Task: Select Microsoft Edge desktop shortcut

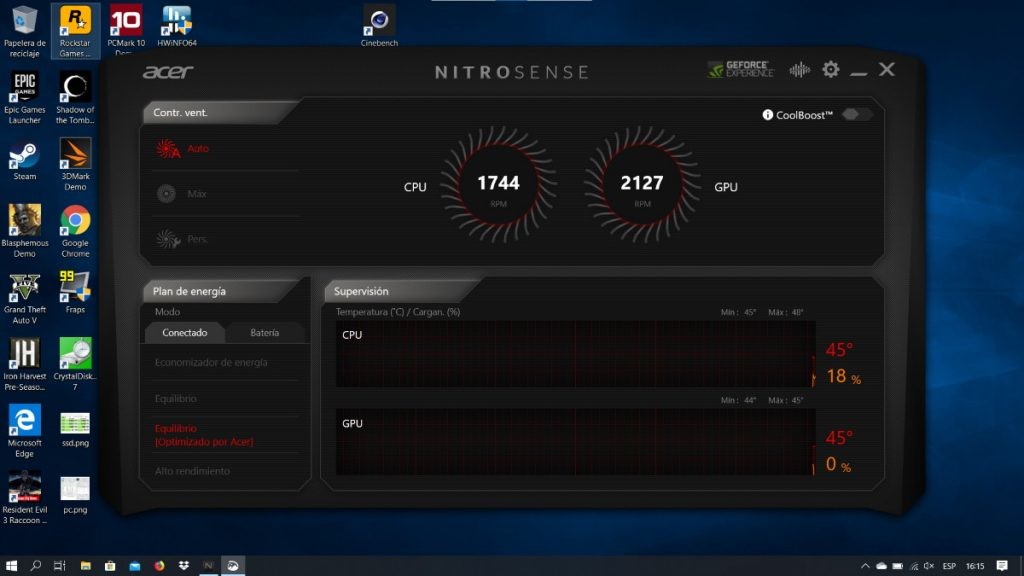Action: point(25,431)
